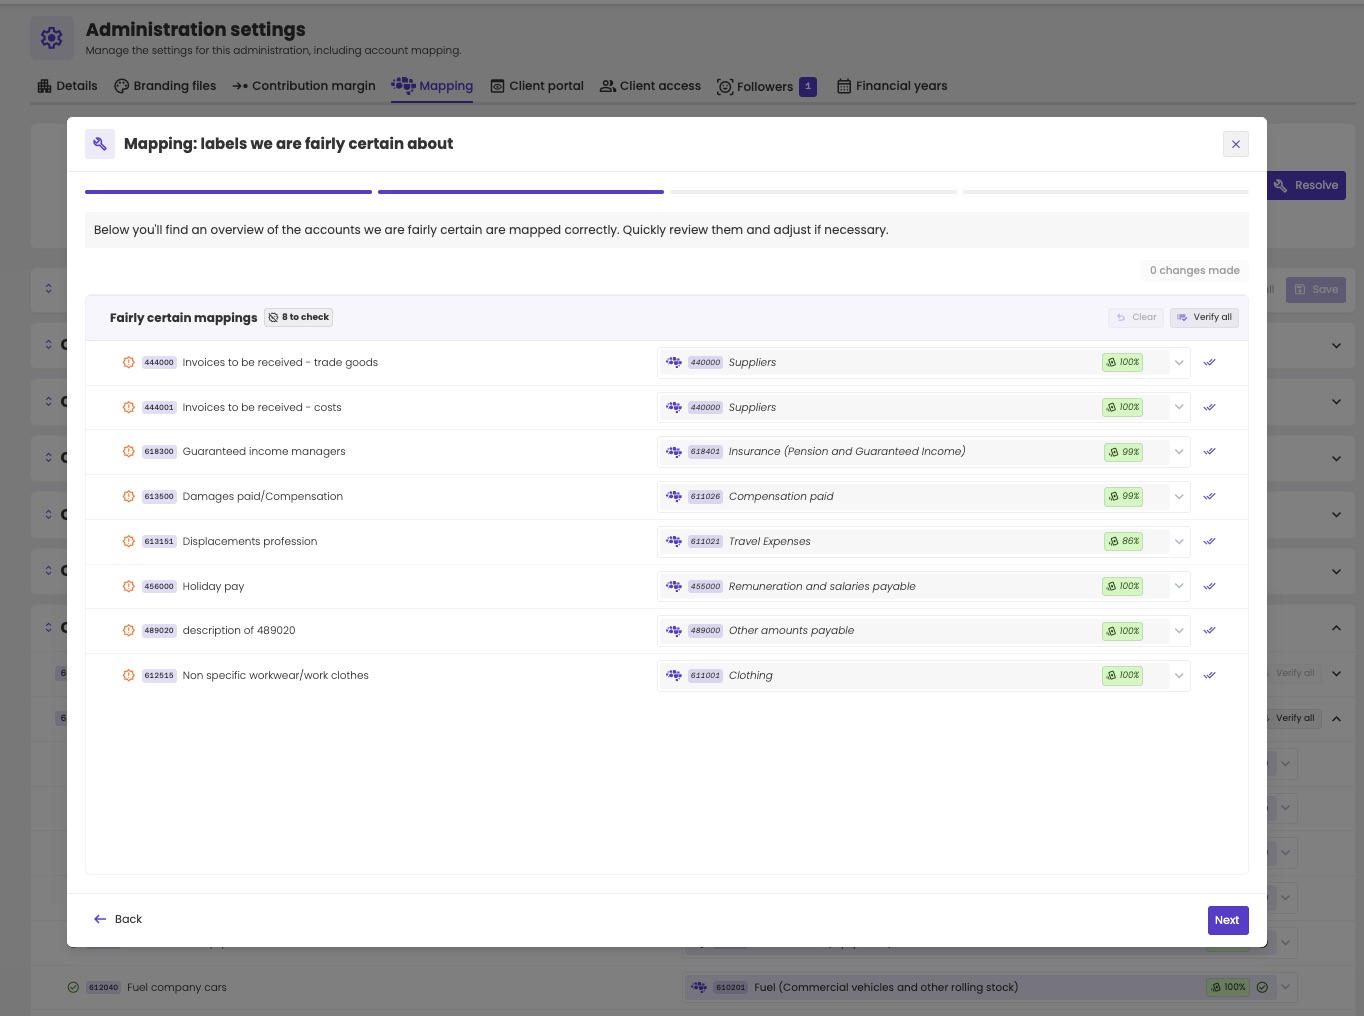Click the third wizard progress step bar
This screenshot has height=1016, width=1364.
tap(813, 191)
